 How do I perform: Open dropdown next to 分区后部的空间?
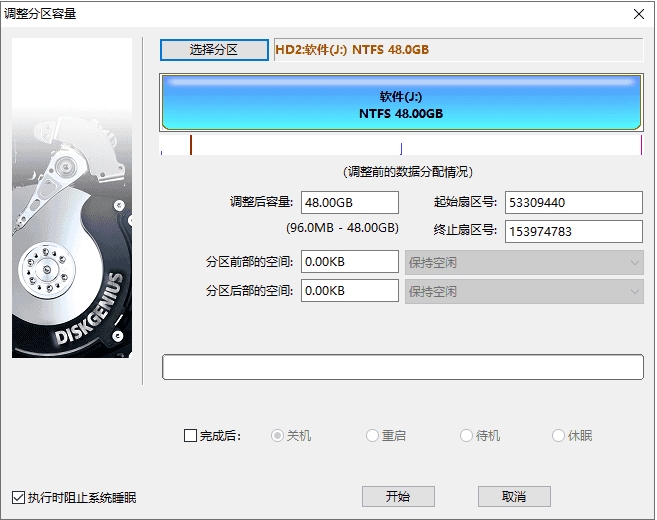(524, 292)
